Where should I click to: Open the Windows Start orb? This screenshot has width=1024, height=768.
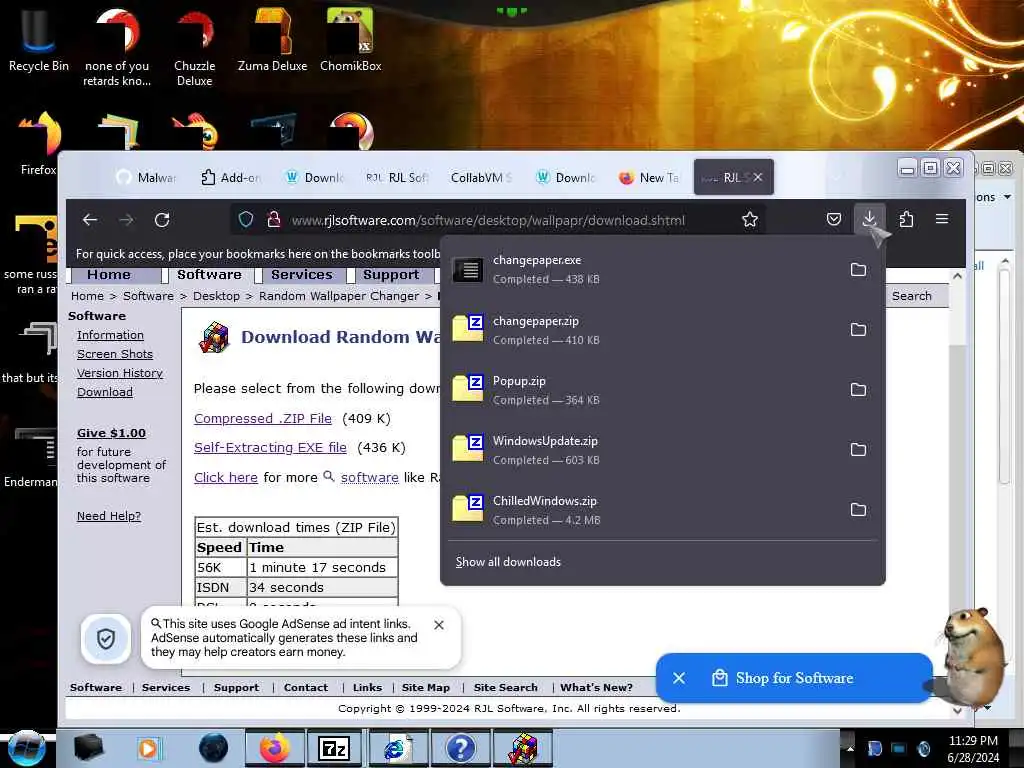point(26,748)
